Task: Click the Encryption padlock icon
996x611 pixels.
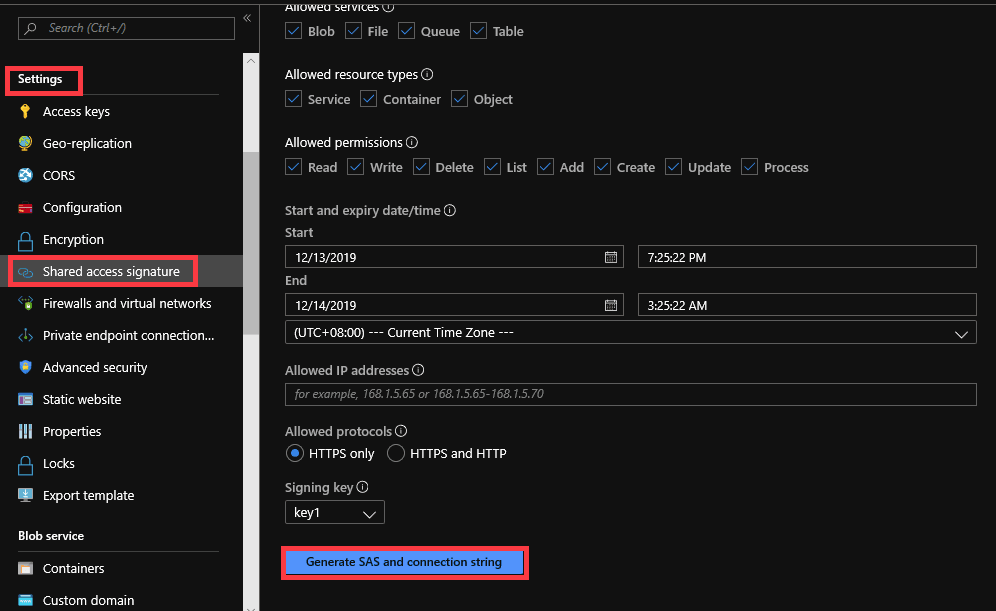Action: [25, 240]
